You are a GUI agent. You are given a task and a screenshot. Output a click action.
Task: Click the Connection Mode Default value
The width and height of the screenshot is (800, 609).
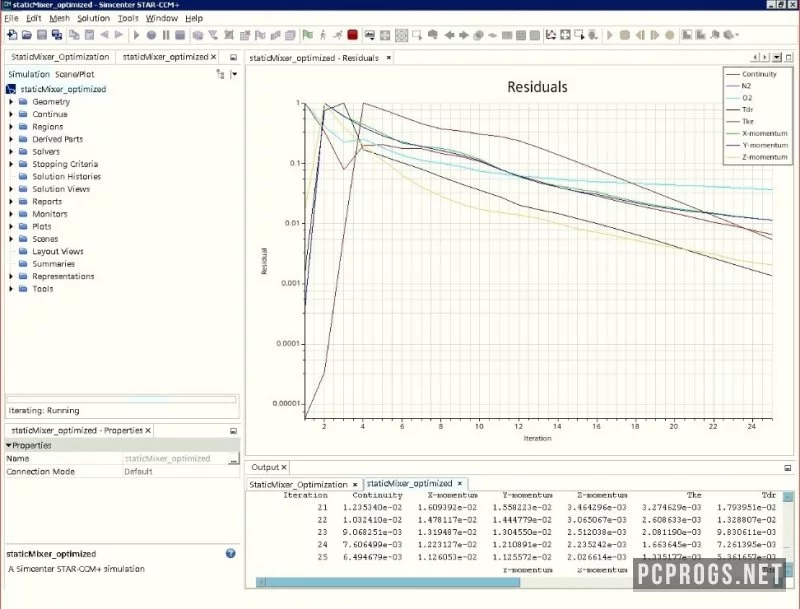pyautogui.click(x=138, y=472)
